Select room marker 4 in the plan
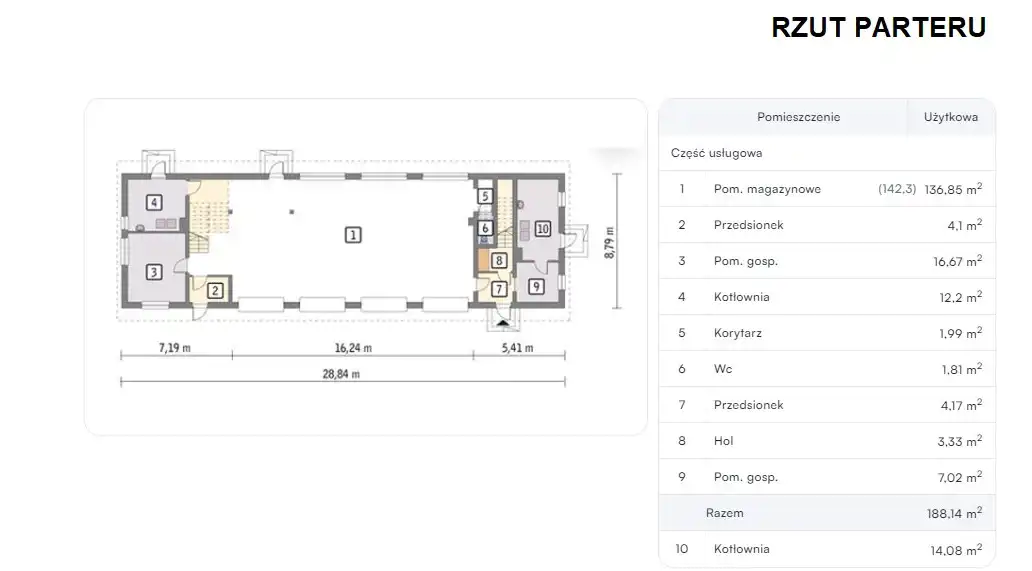 click(154, 203)
